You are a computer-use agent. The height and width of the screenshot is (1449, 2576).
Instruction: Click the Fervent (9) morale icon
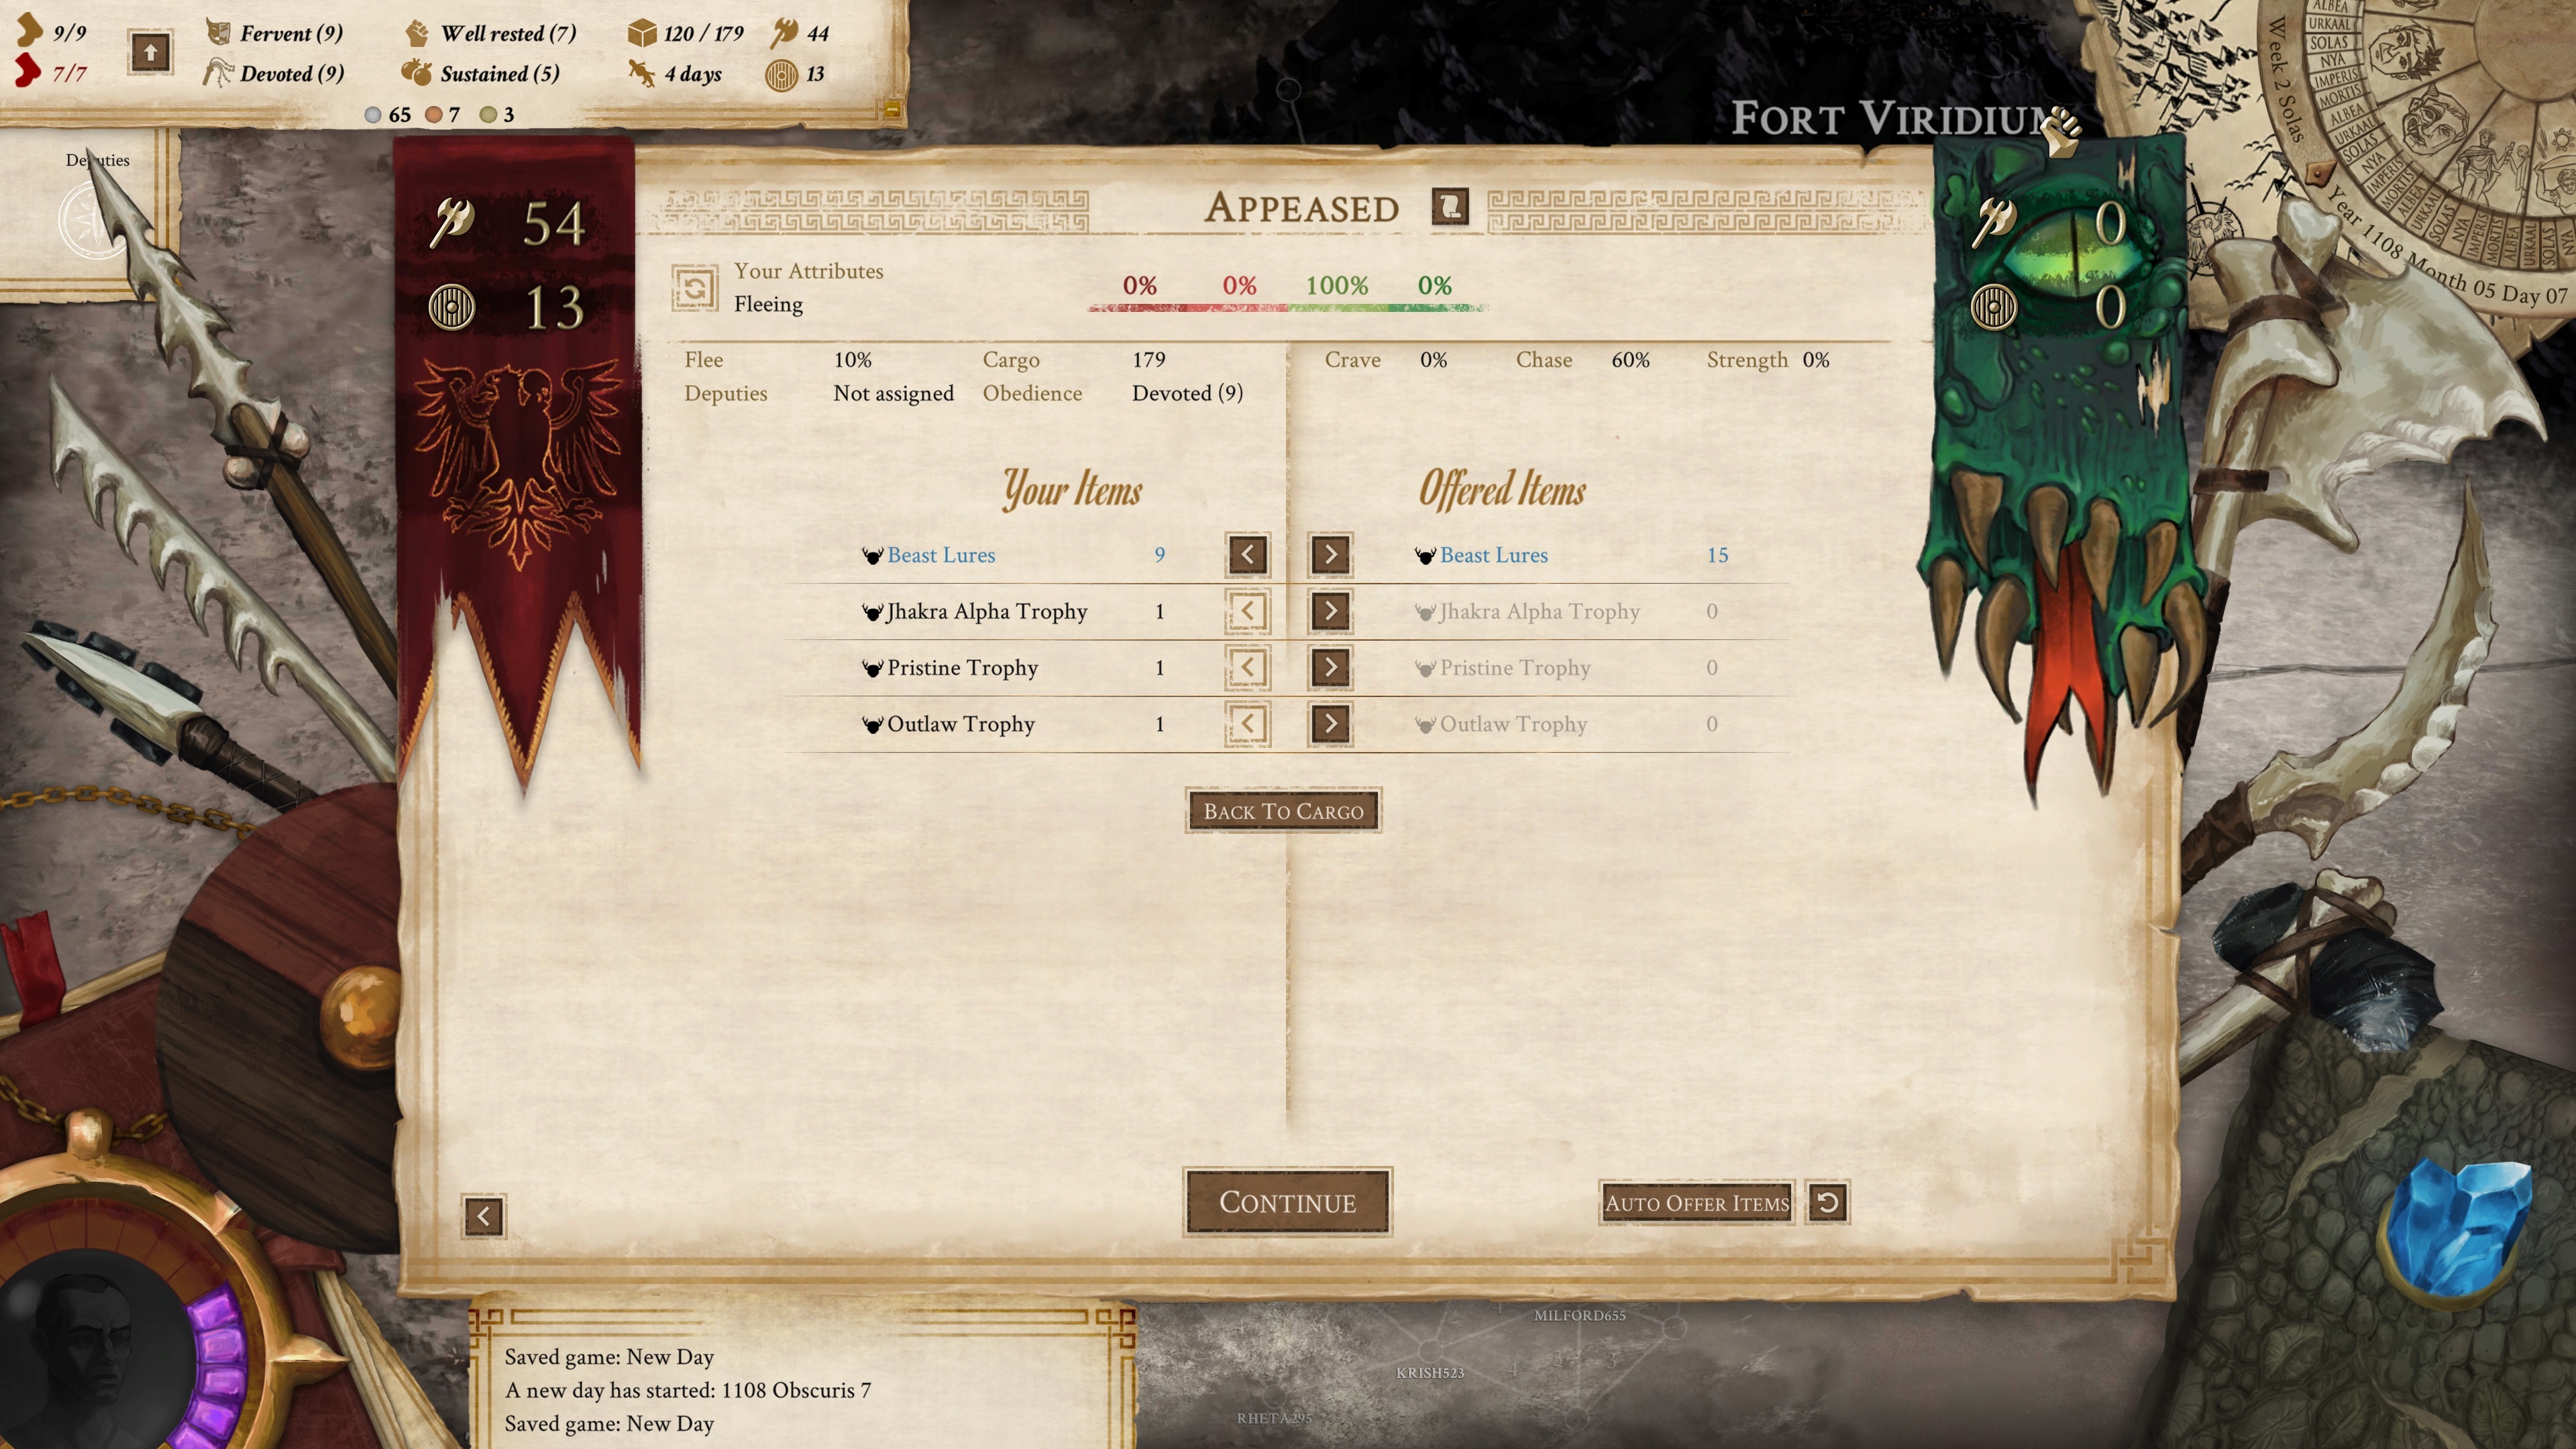[x=217, y=32]
